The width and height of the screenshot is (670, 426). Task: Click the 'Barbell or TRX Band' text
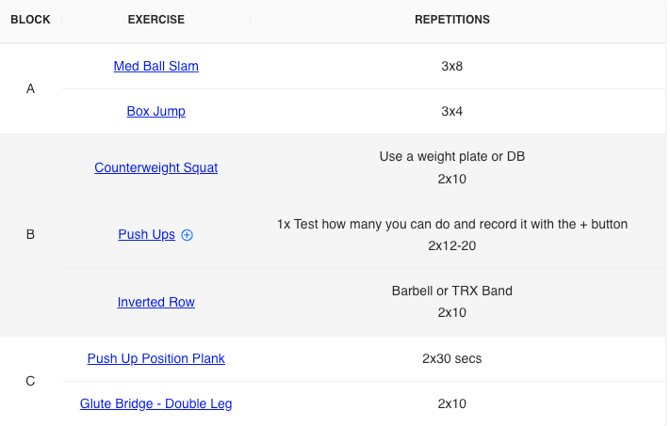click(452, 291)
